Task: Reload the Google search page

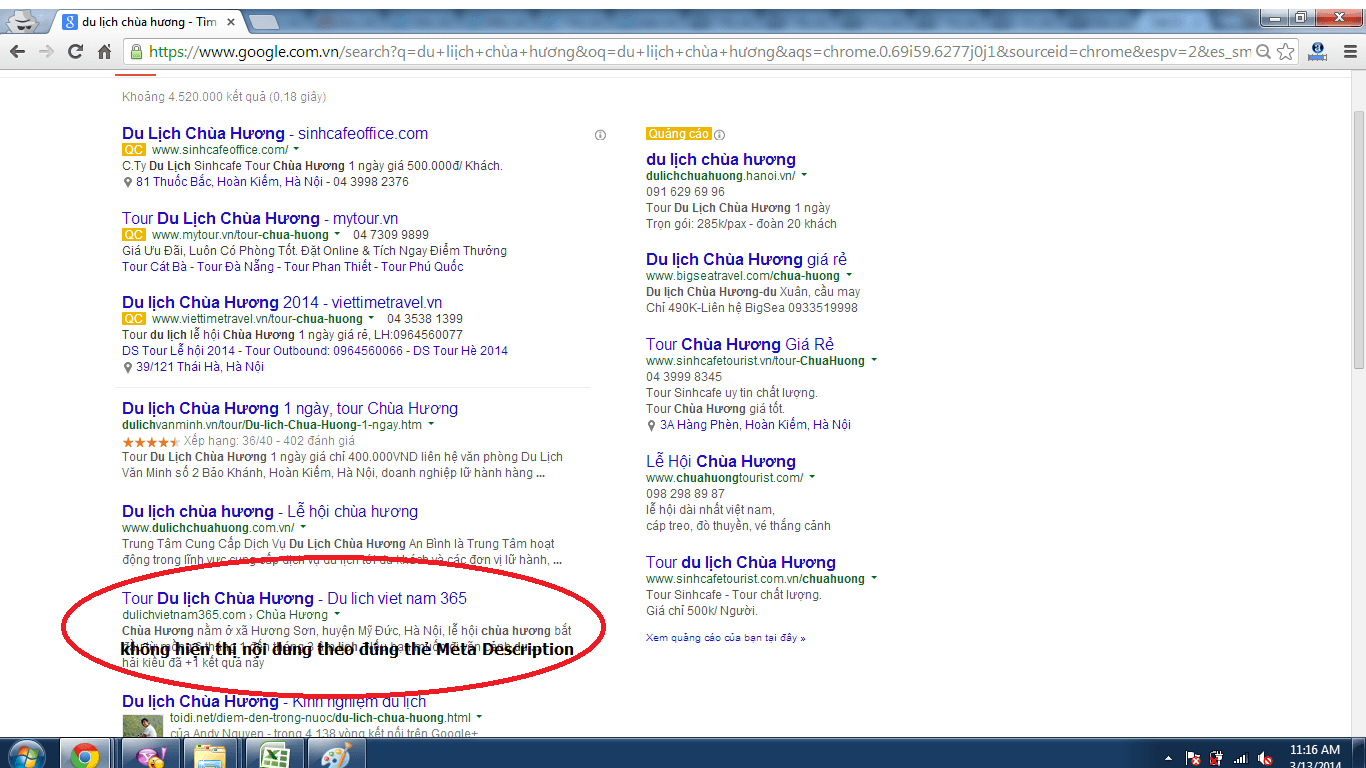Action: click(75, 52)
